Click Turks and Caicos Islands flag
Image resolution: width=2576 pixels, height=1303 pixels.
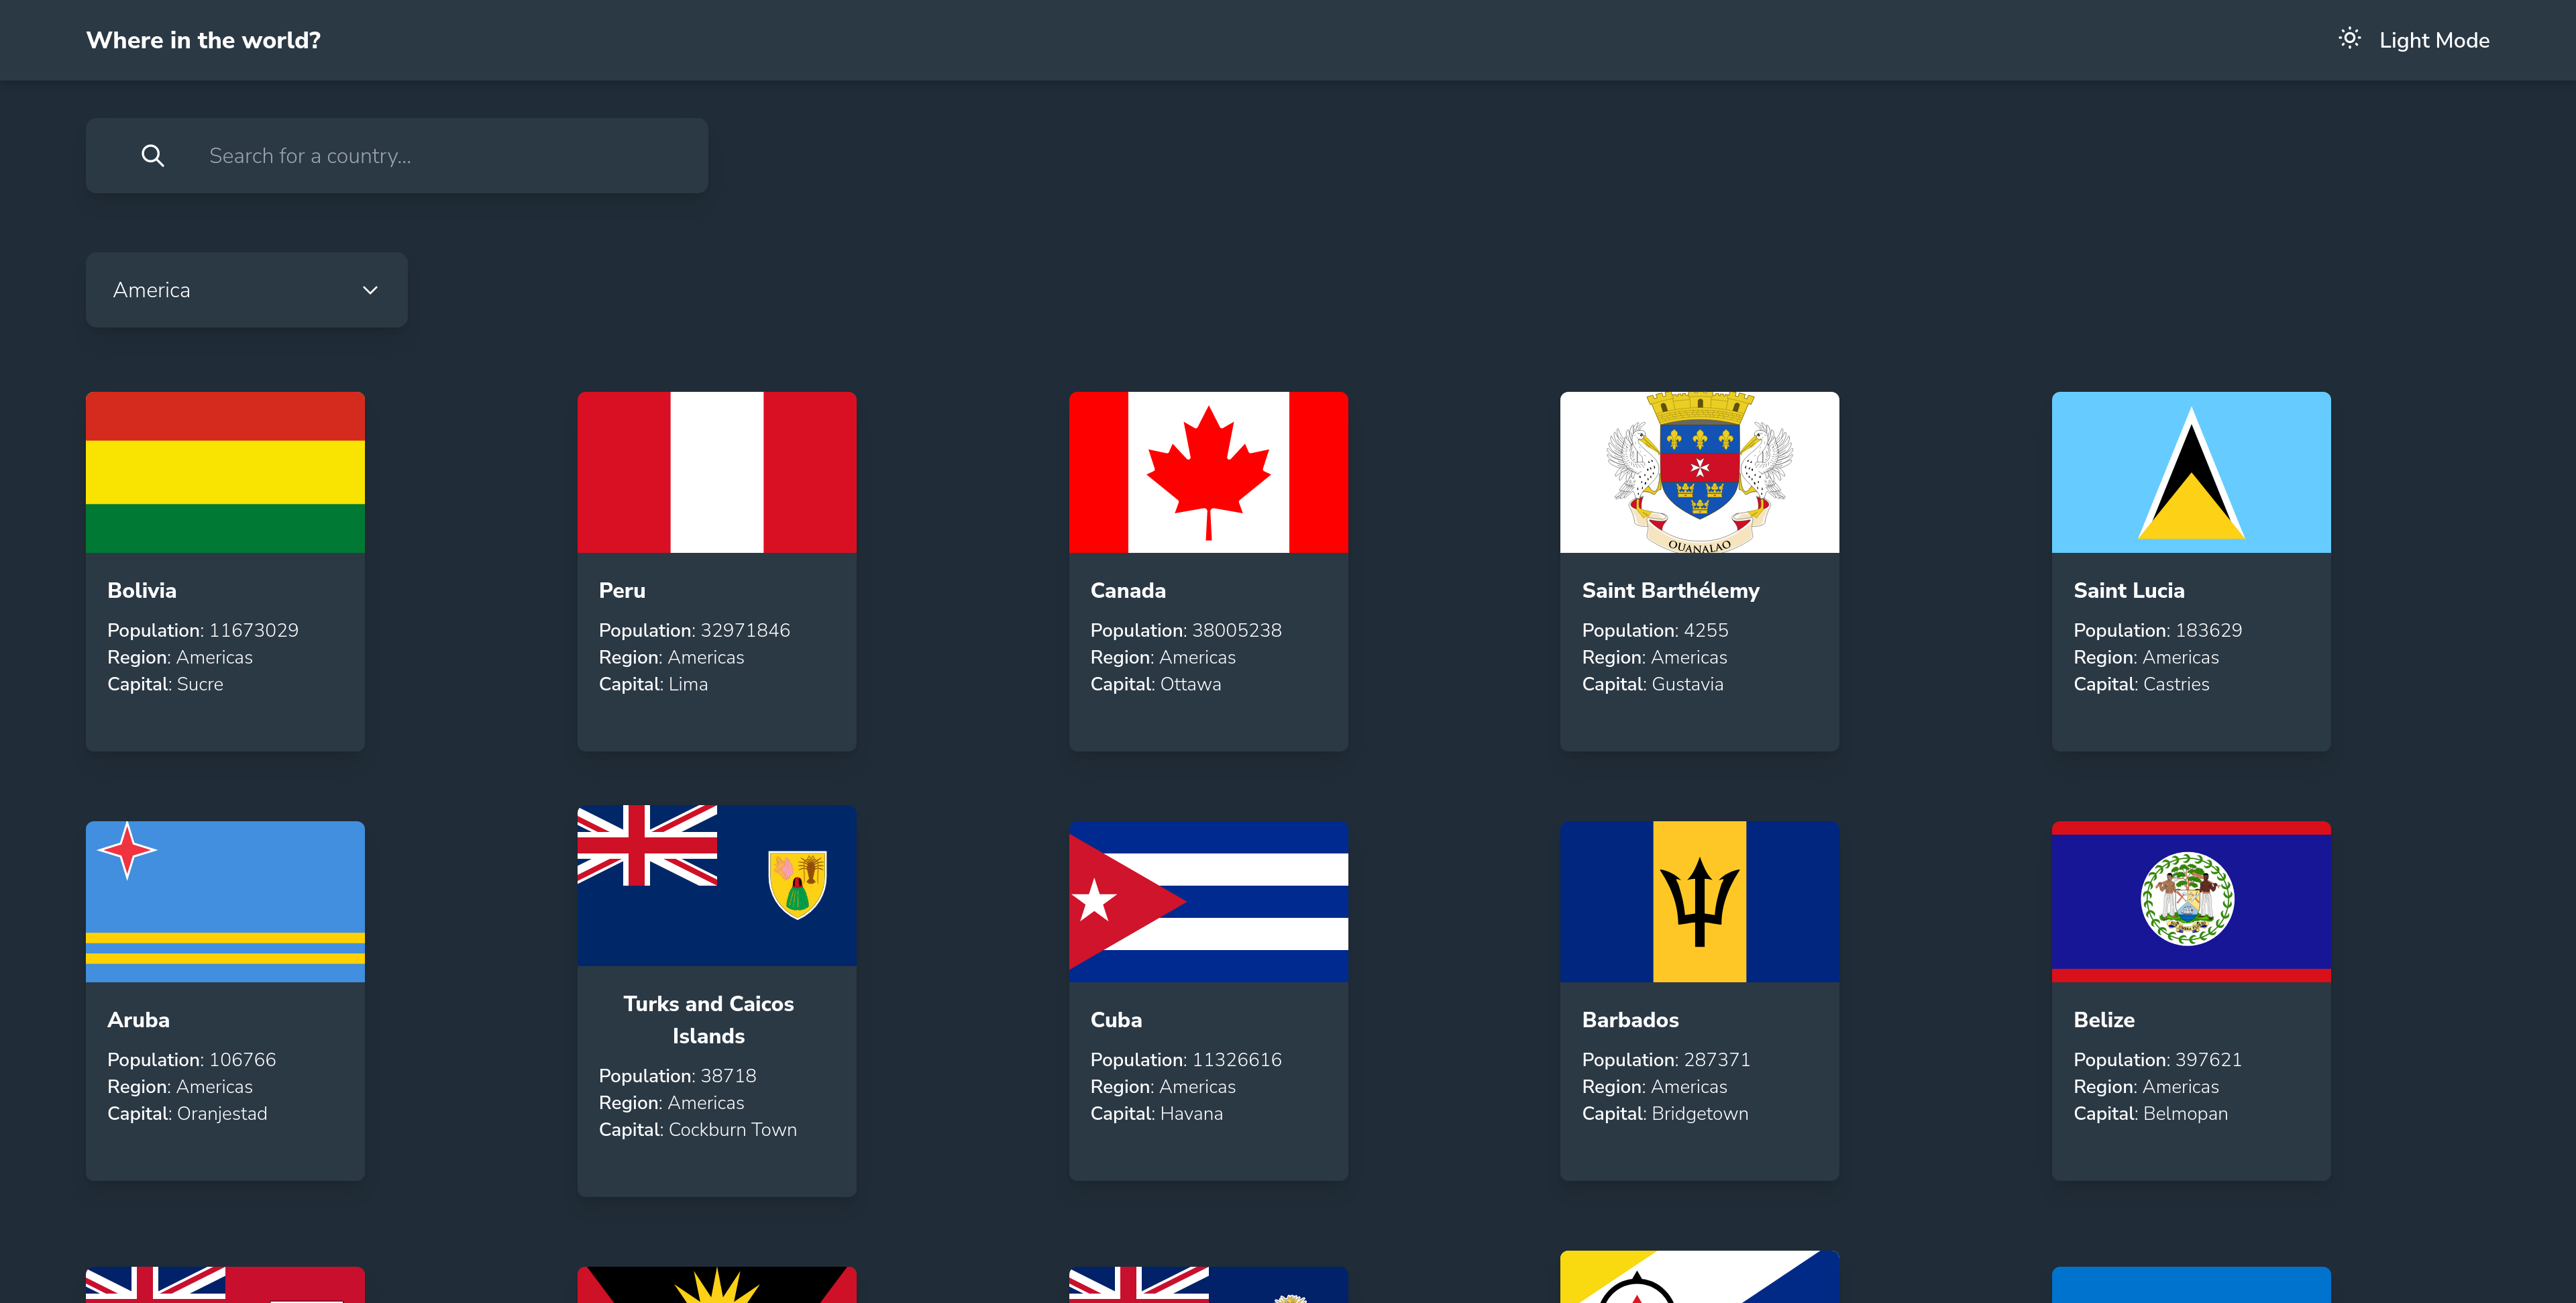pos(716,885)
